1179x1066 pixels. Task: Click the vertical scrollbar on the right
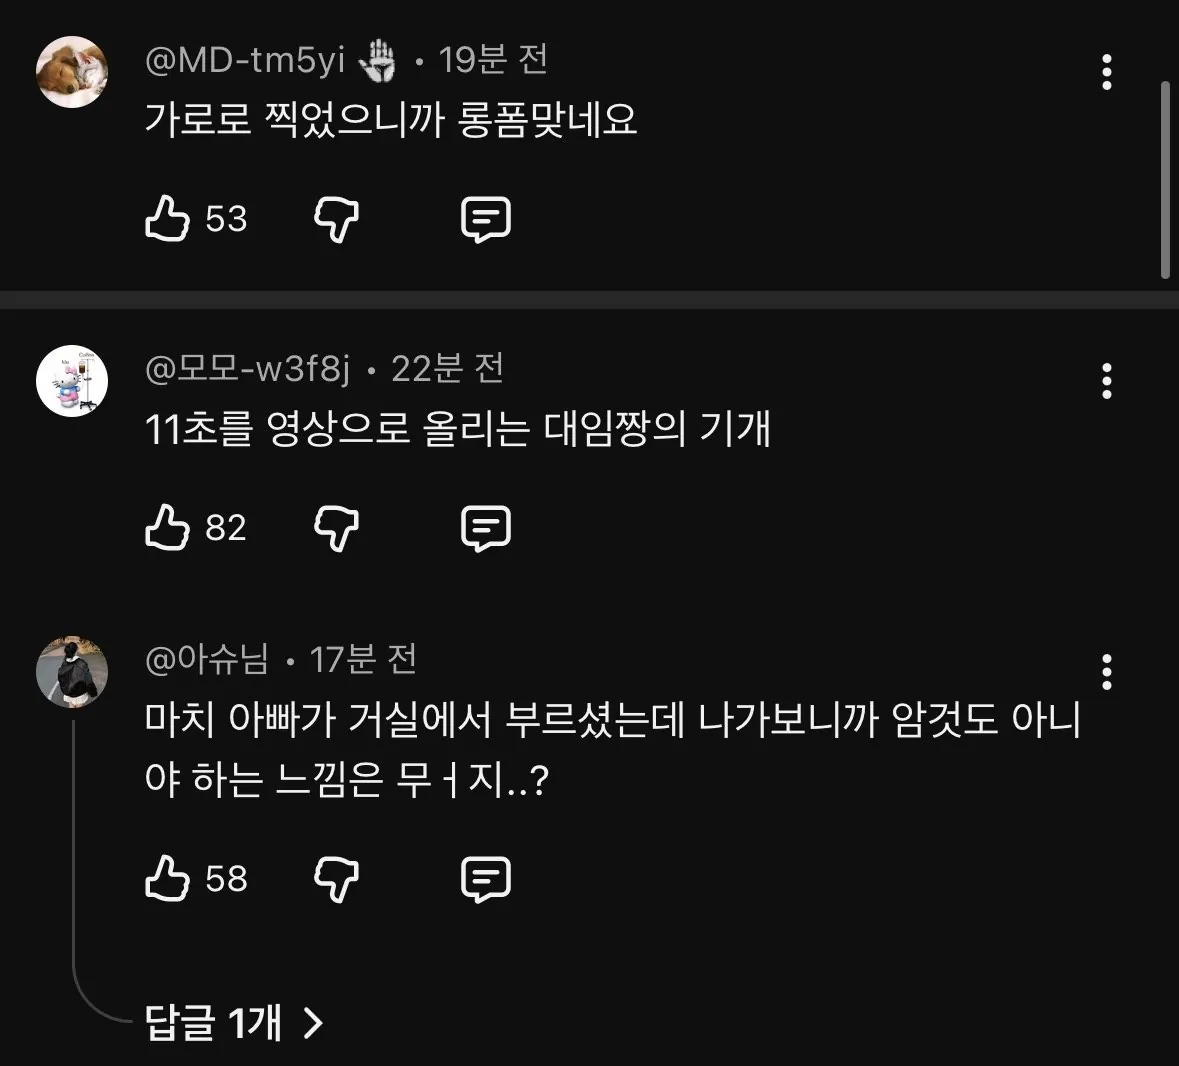click(x=1165, y=180)
